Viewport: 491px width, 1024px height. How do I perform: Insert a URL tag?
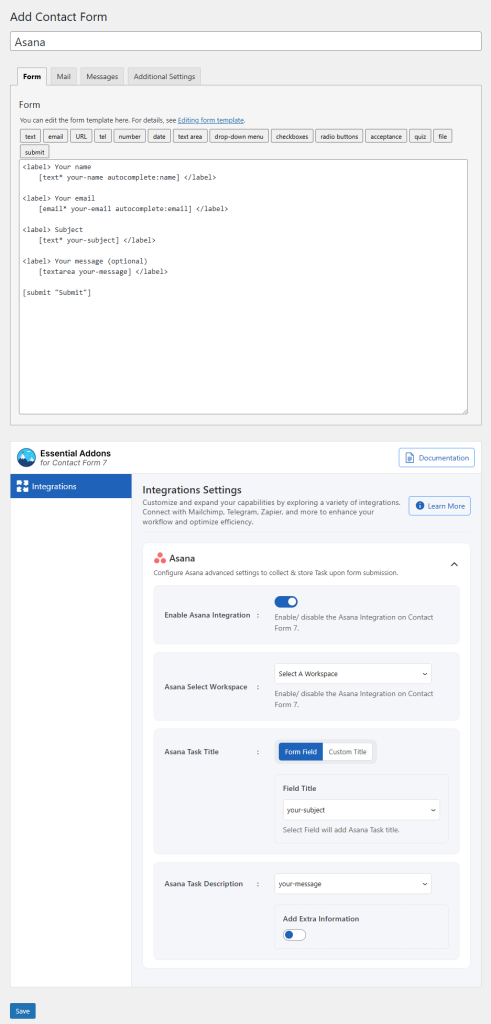pos(81,136)
